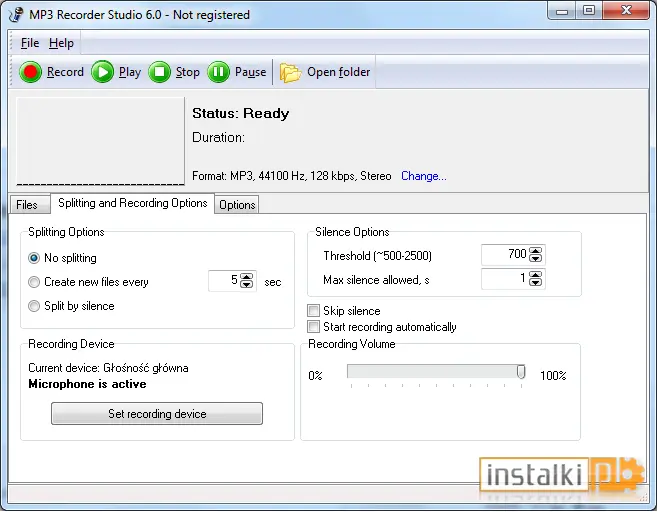Click the microphone app icon in title bar
Image resolution: width=657 pixels, height=512 pixels.
[16, 15]
